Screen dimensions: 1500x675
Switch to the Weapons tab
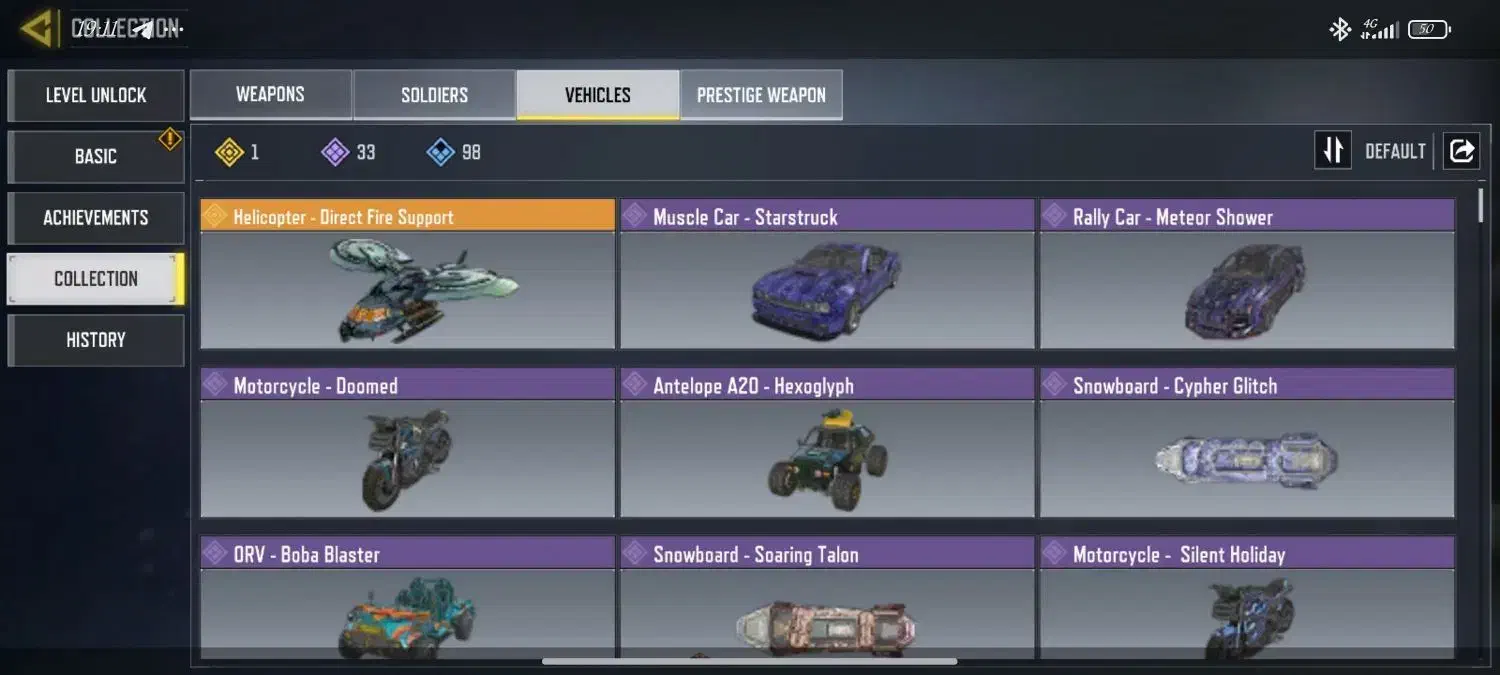click(270, 95)
